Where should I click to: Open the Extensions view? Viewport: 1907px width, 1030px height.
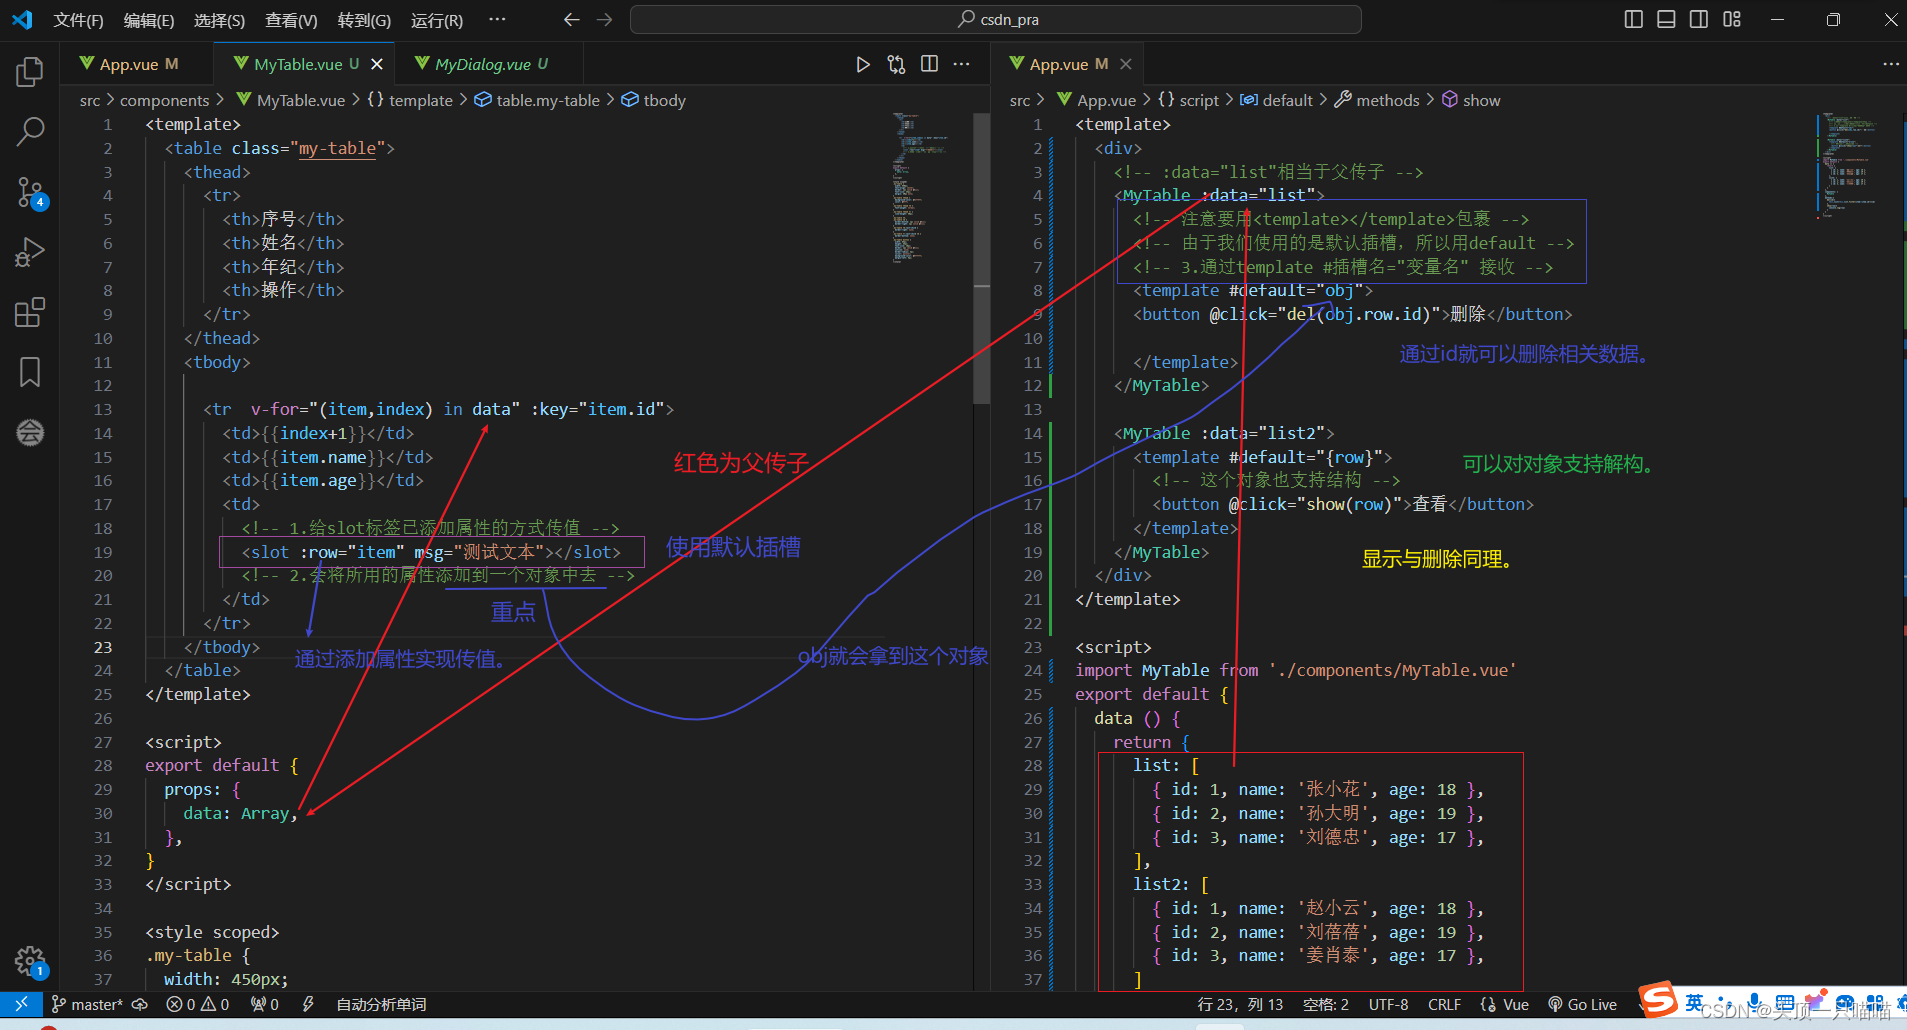pos(30,312)
